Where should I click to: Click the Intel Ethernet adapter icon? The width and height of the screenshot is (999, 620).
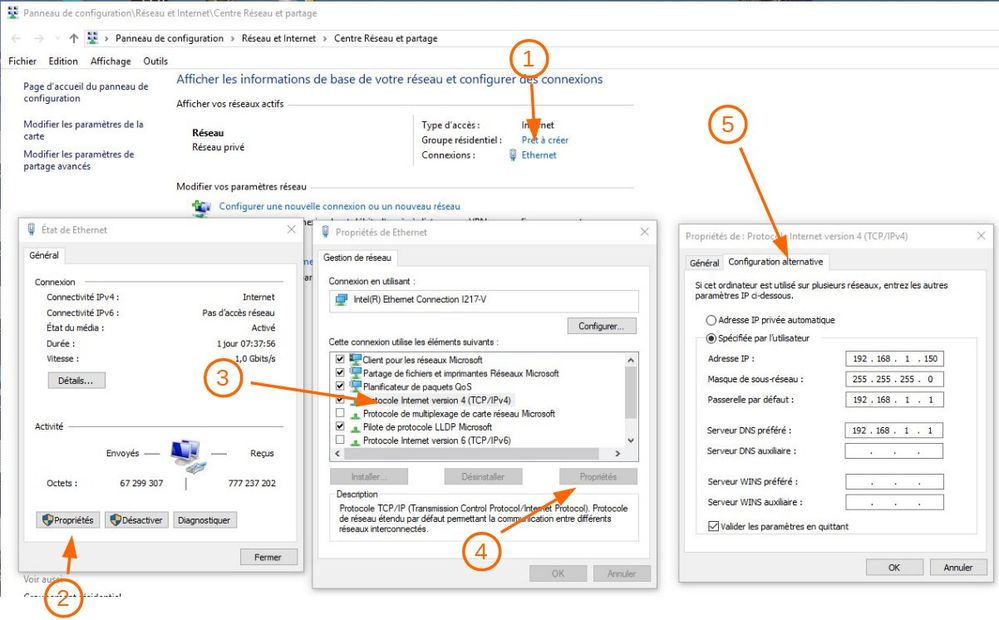click(x=341, y=299)
